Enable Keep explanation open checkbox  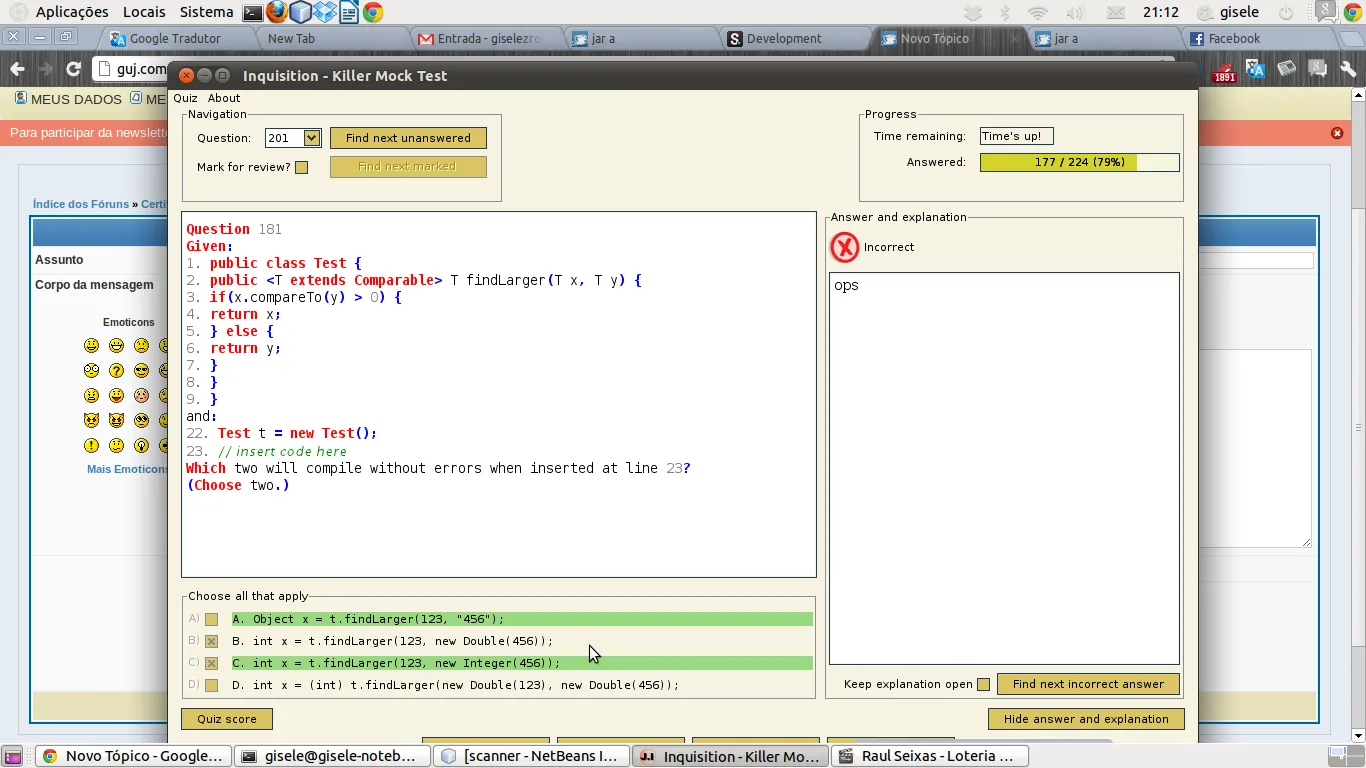coord(983,685)
